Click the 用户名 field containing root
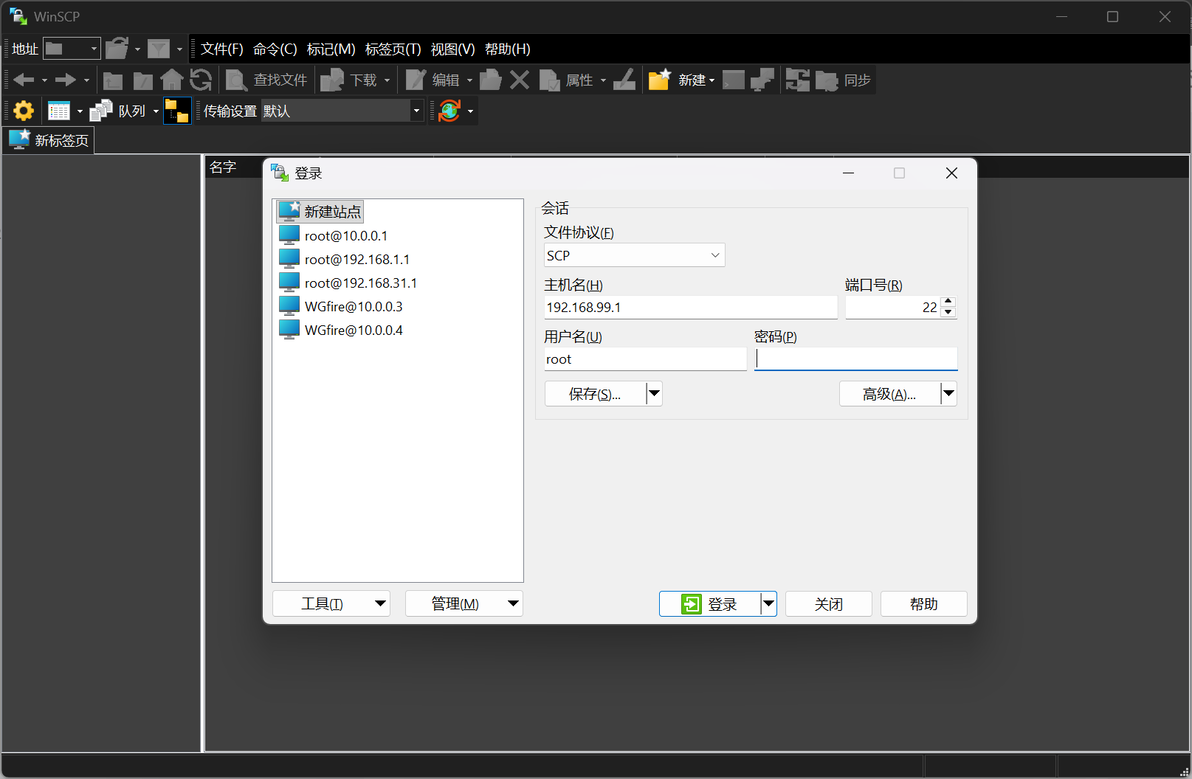The width and height of the screenshot is (1192, 779). (645, 359)
